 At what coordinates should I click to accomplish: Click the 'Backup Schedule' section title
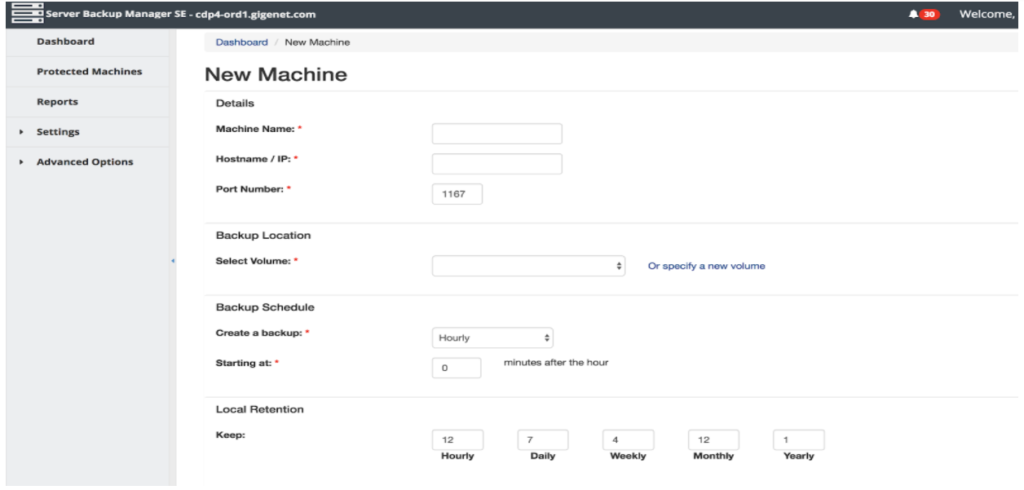click(x=265, y=306)
